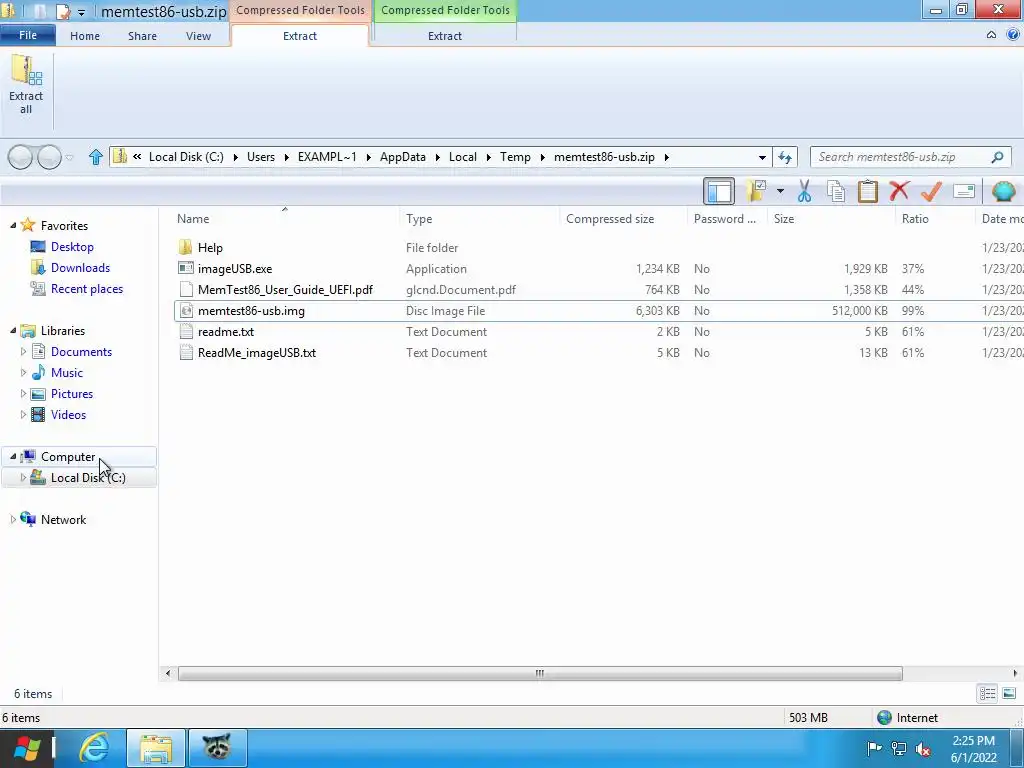Select the Help folder
This screenshot has height=768, width=1024.
point(210,248)
